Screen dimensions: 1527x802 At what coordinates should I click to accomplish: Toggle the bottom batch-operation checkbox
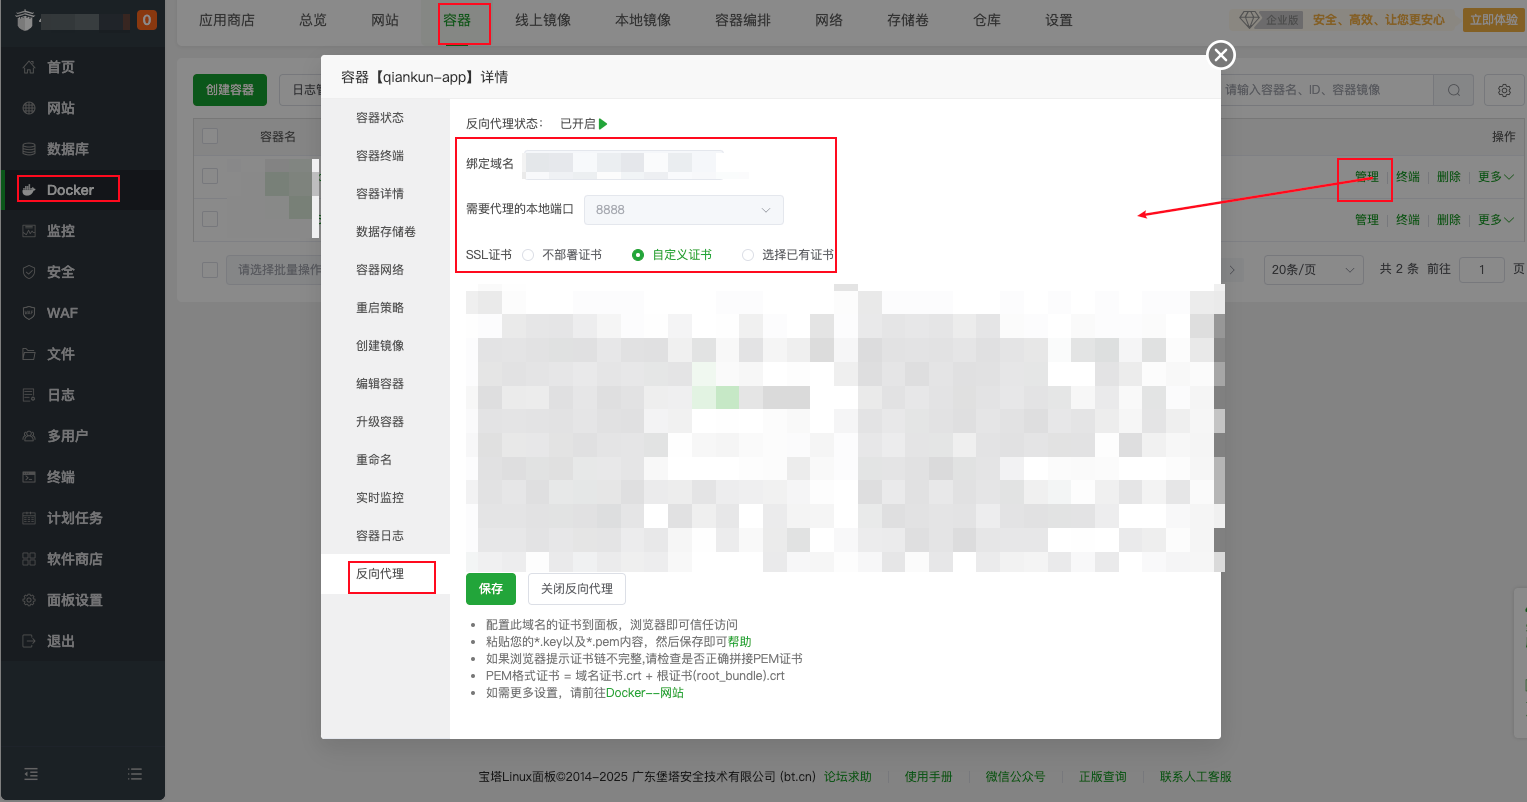210,270
